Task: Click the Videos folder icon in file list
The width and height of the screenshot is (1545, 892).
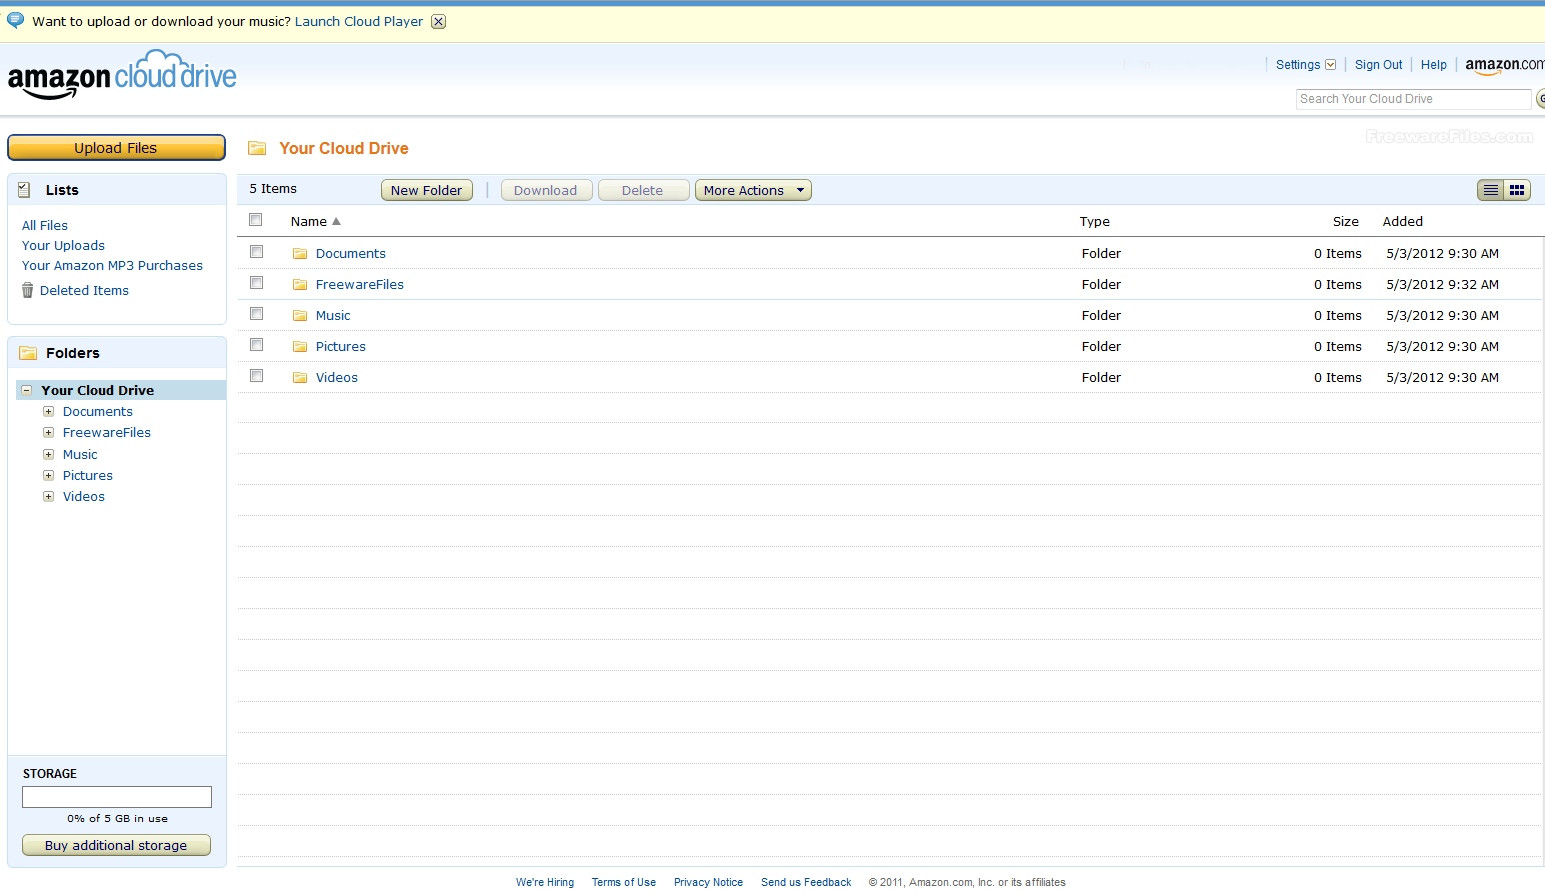Action: pos(300,378)
